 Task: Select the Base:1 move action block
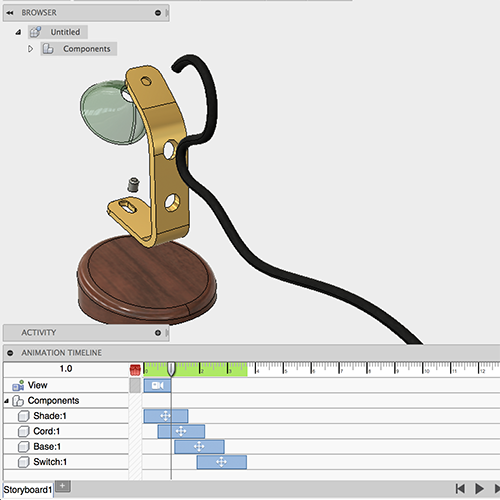pos(199,447)
